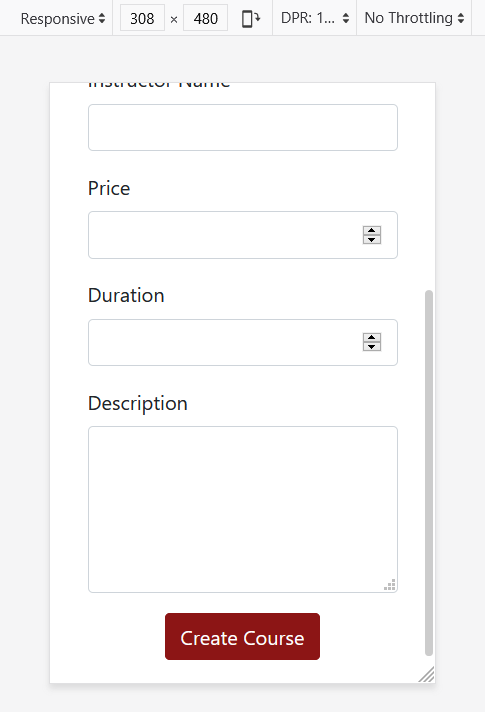Increase Price with the up stepper arrow
The image size is (485, 712).
point(372,231)
